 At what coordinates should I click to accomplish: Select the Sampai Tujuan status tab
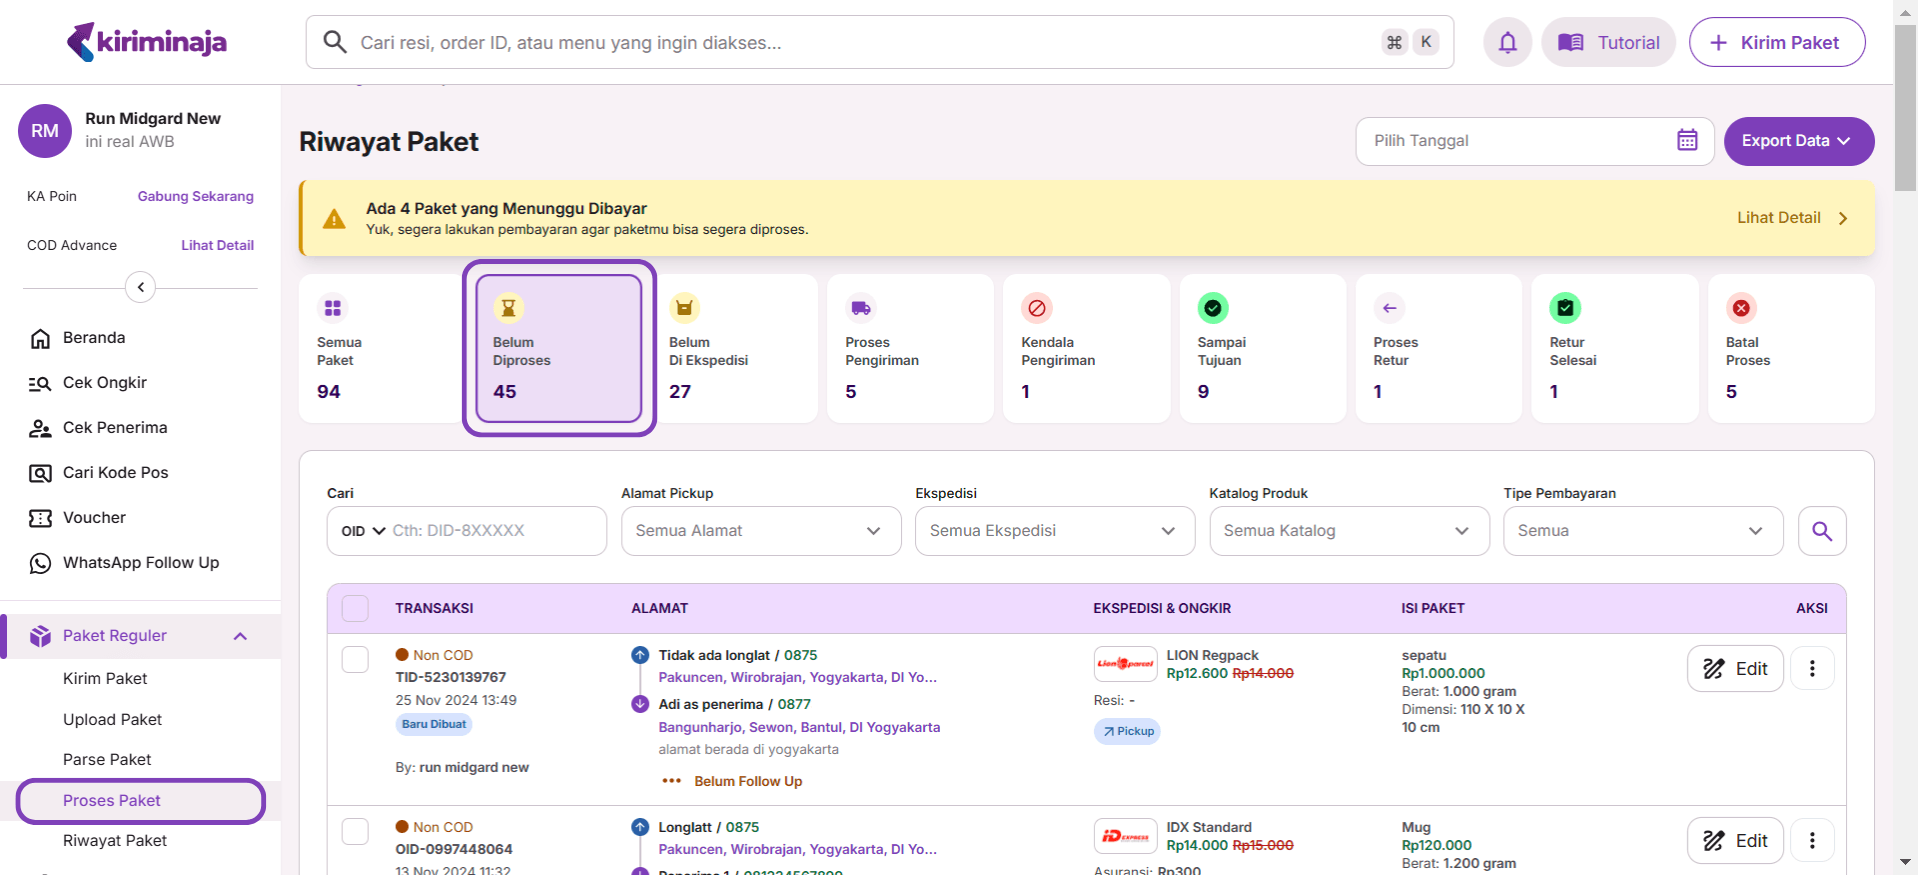pos(1262,349)
